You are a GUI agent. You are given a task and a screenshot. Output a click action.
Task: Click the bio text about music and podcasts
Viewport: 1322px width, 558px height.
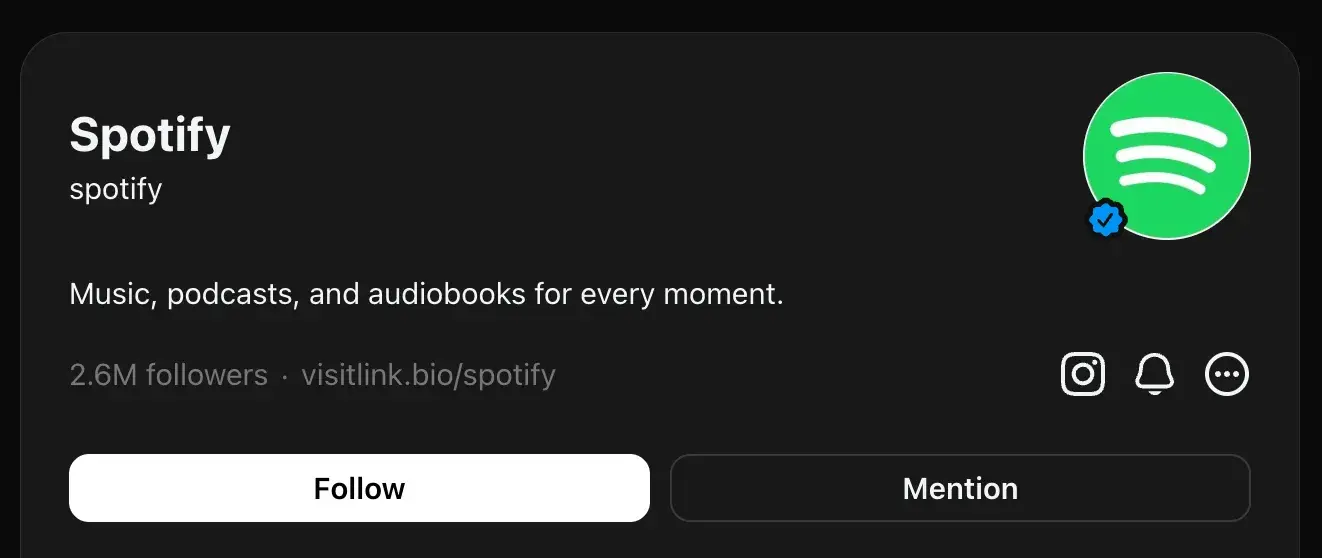(x=426, y=294)
